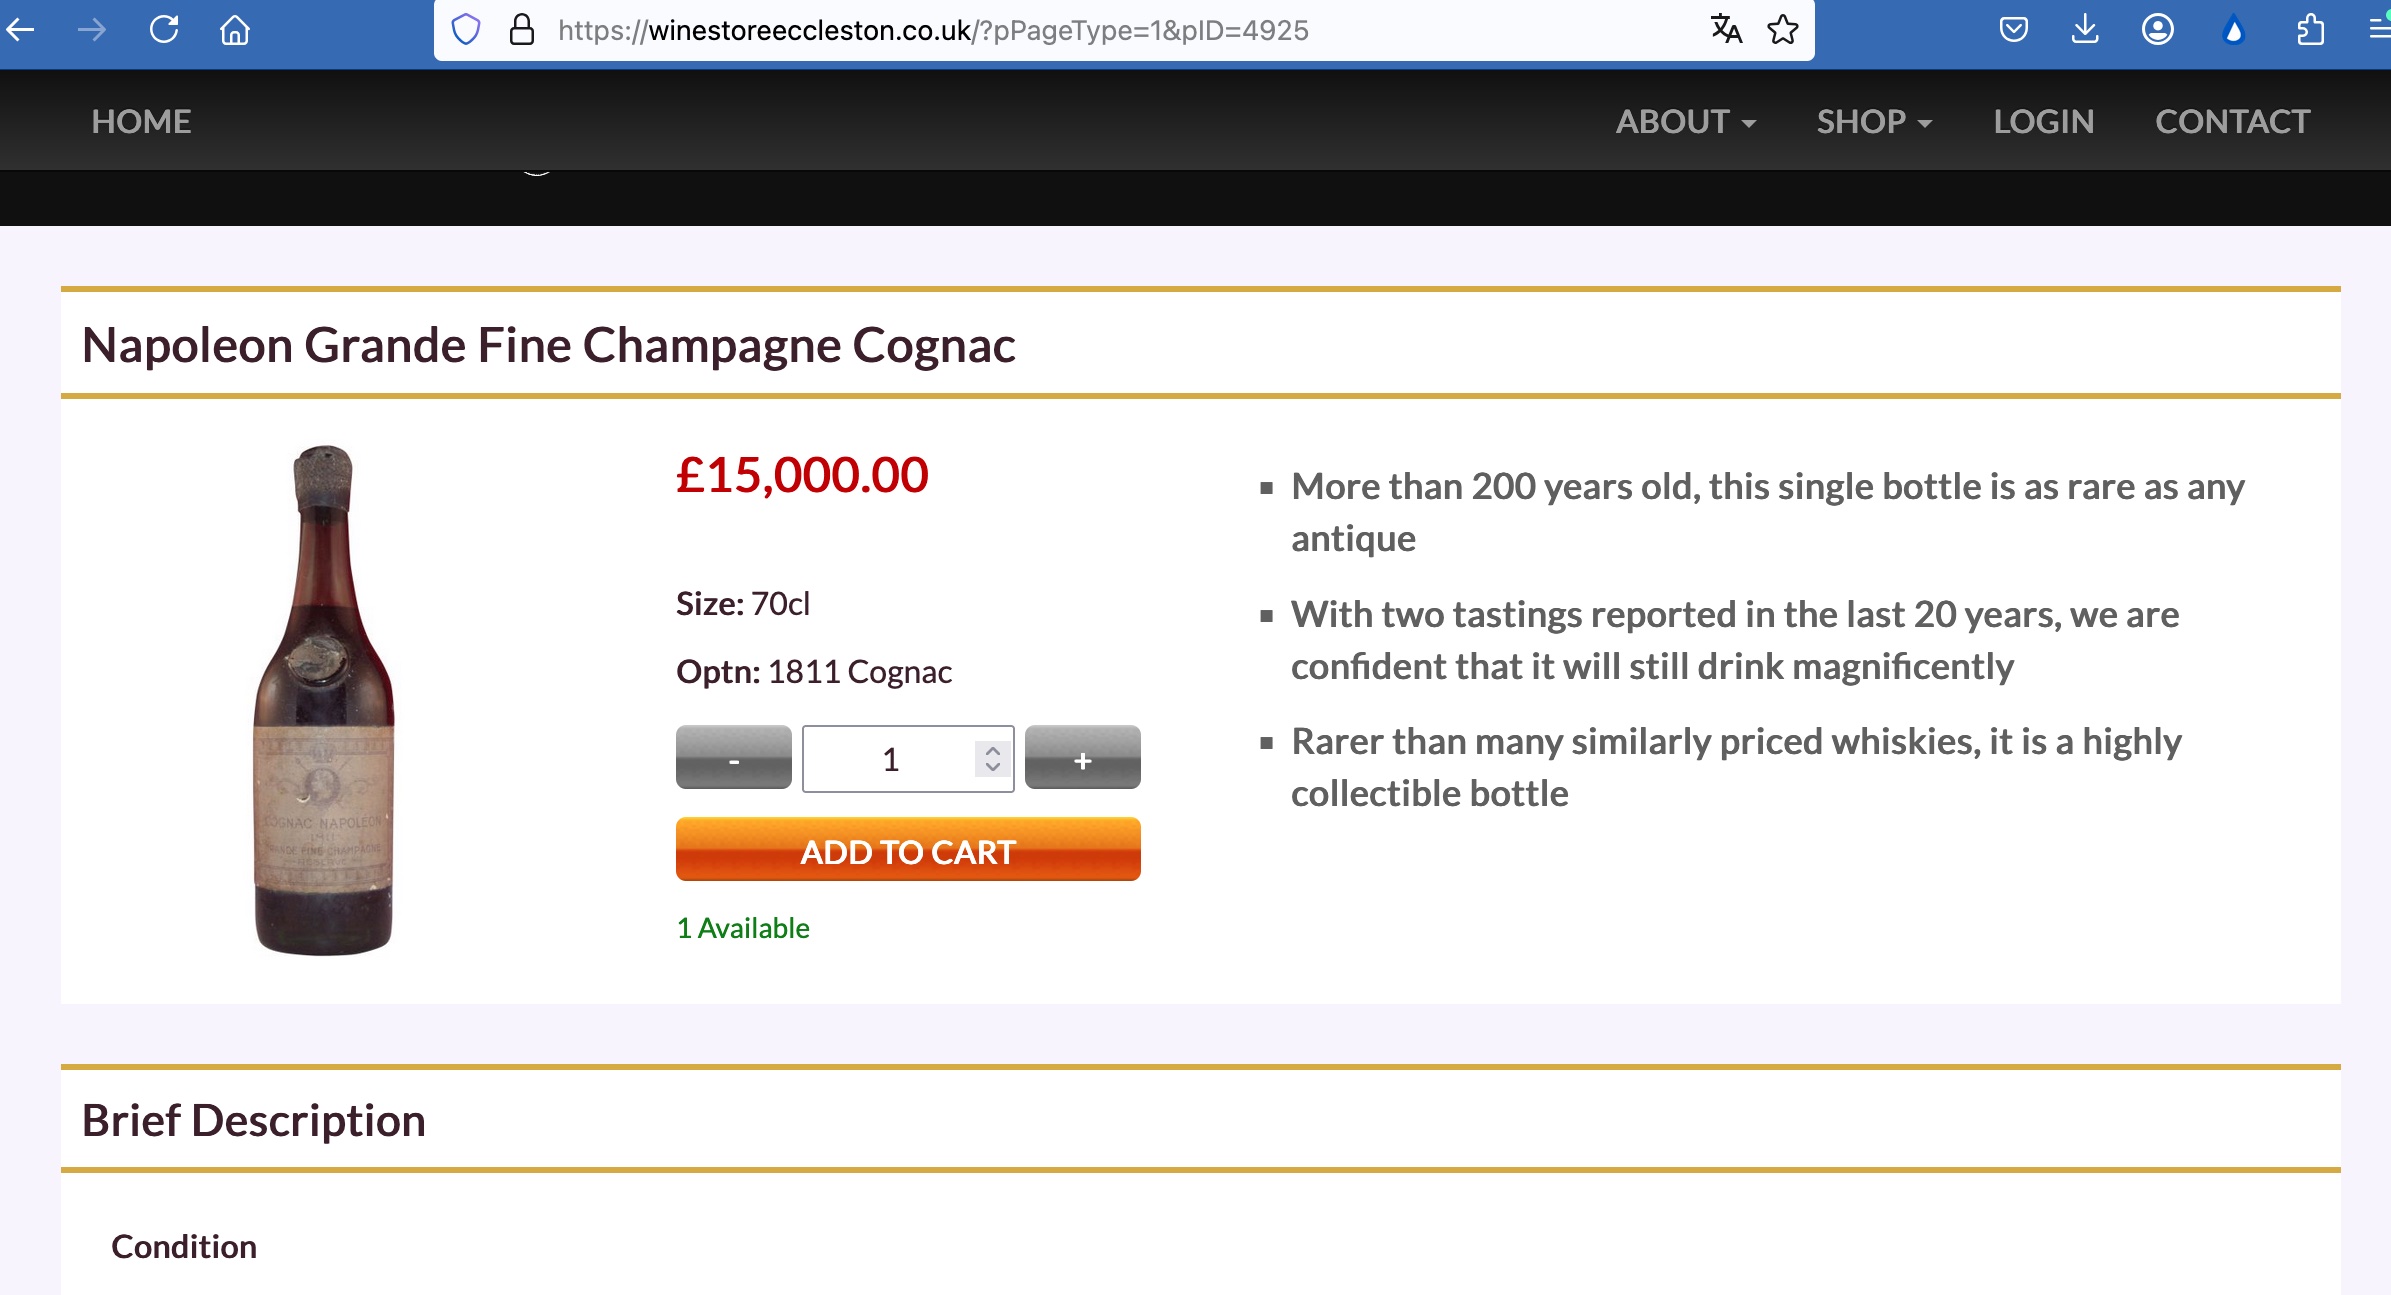The image size is (2391, 1295).
Task: Click the cognac bottle product image
Action: tap(324, 700)
